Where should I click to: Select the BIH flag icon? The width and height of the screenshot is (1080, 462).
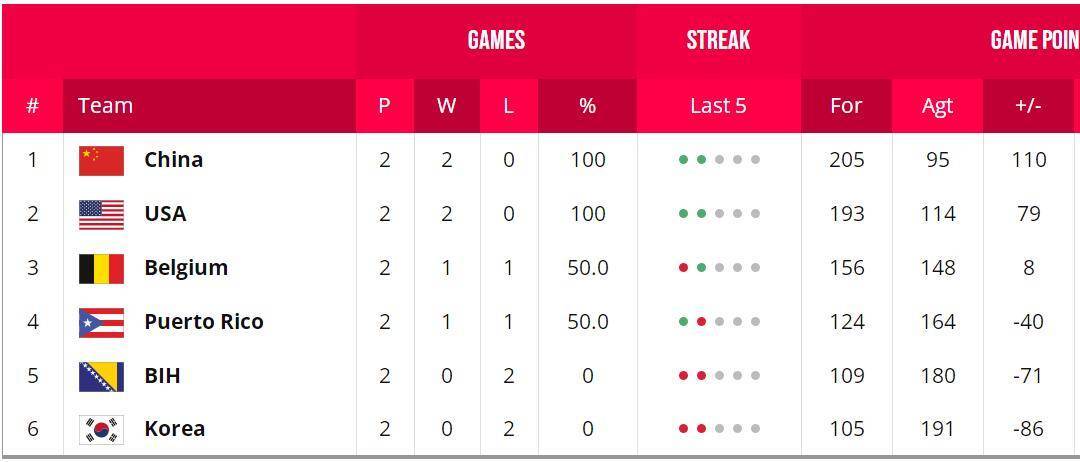[101, 377]
